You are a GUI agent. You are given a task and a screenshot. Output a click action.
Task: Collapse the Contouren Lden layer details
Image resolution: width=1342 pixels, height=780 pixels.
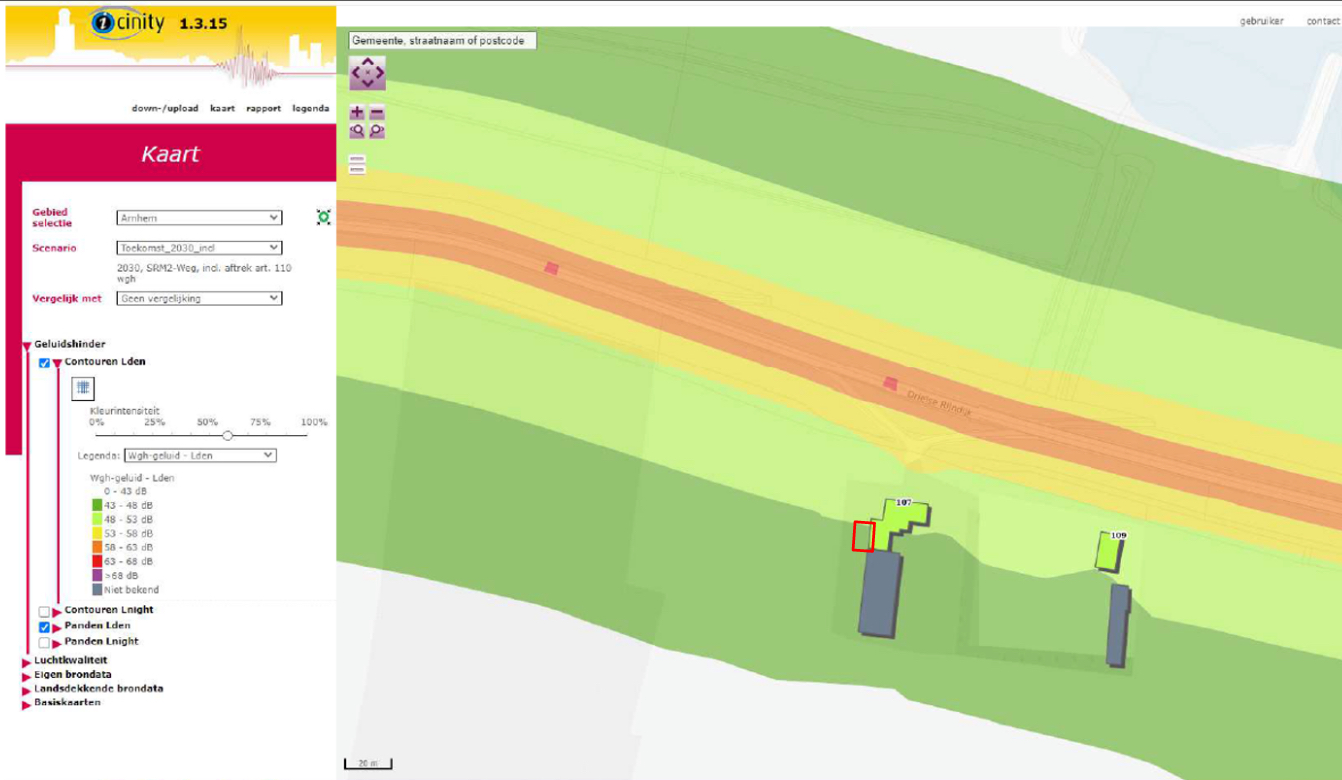point(57,363)
